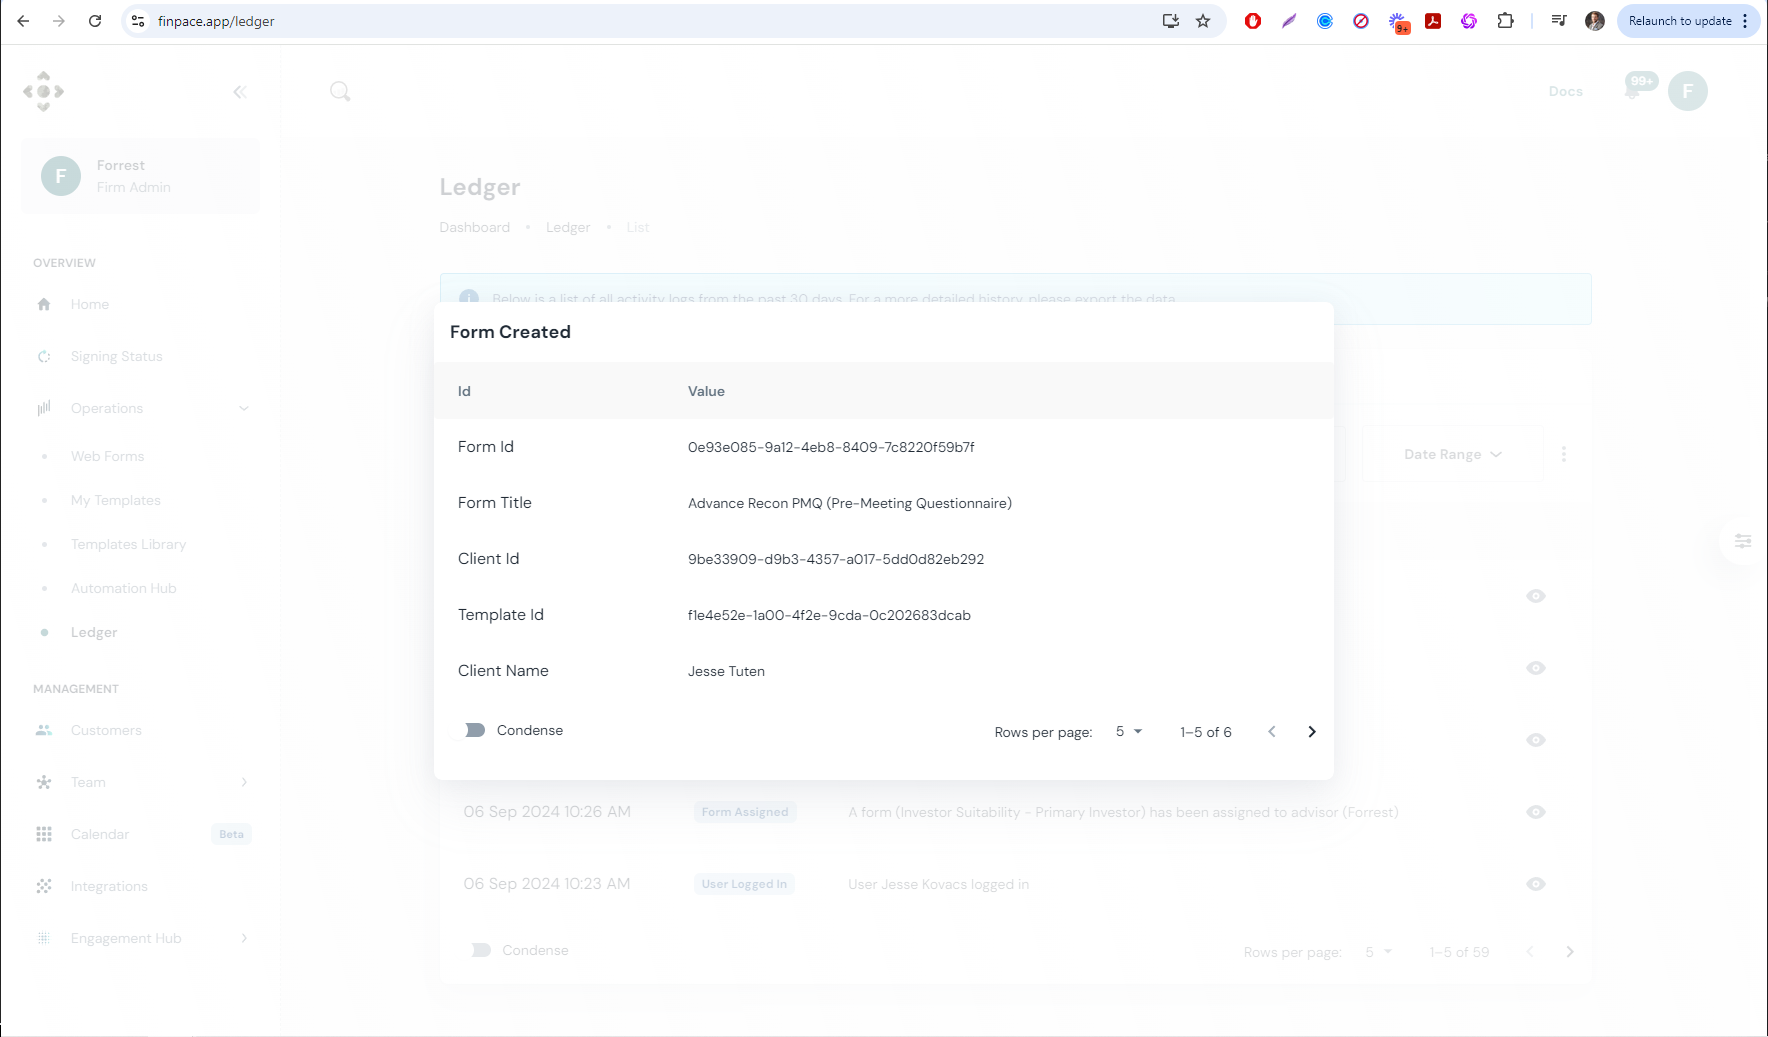Screen dimensions: 1768x1037
Task: Toggle Condense switch below the ledger table
Action: click(481, 950)
